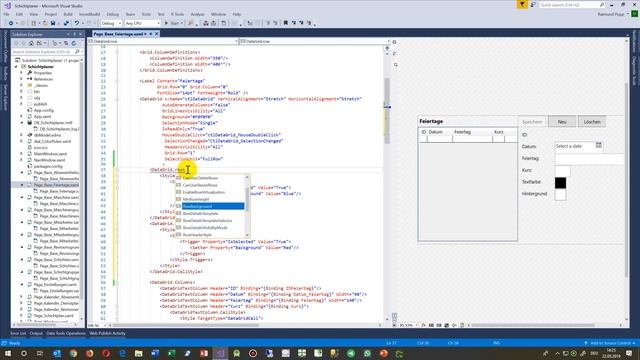Click the Quick Launch search box
The width and height of the screenshot is (640, 360).
pyautogui.click(x=571, y=4)
